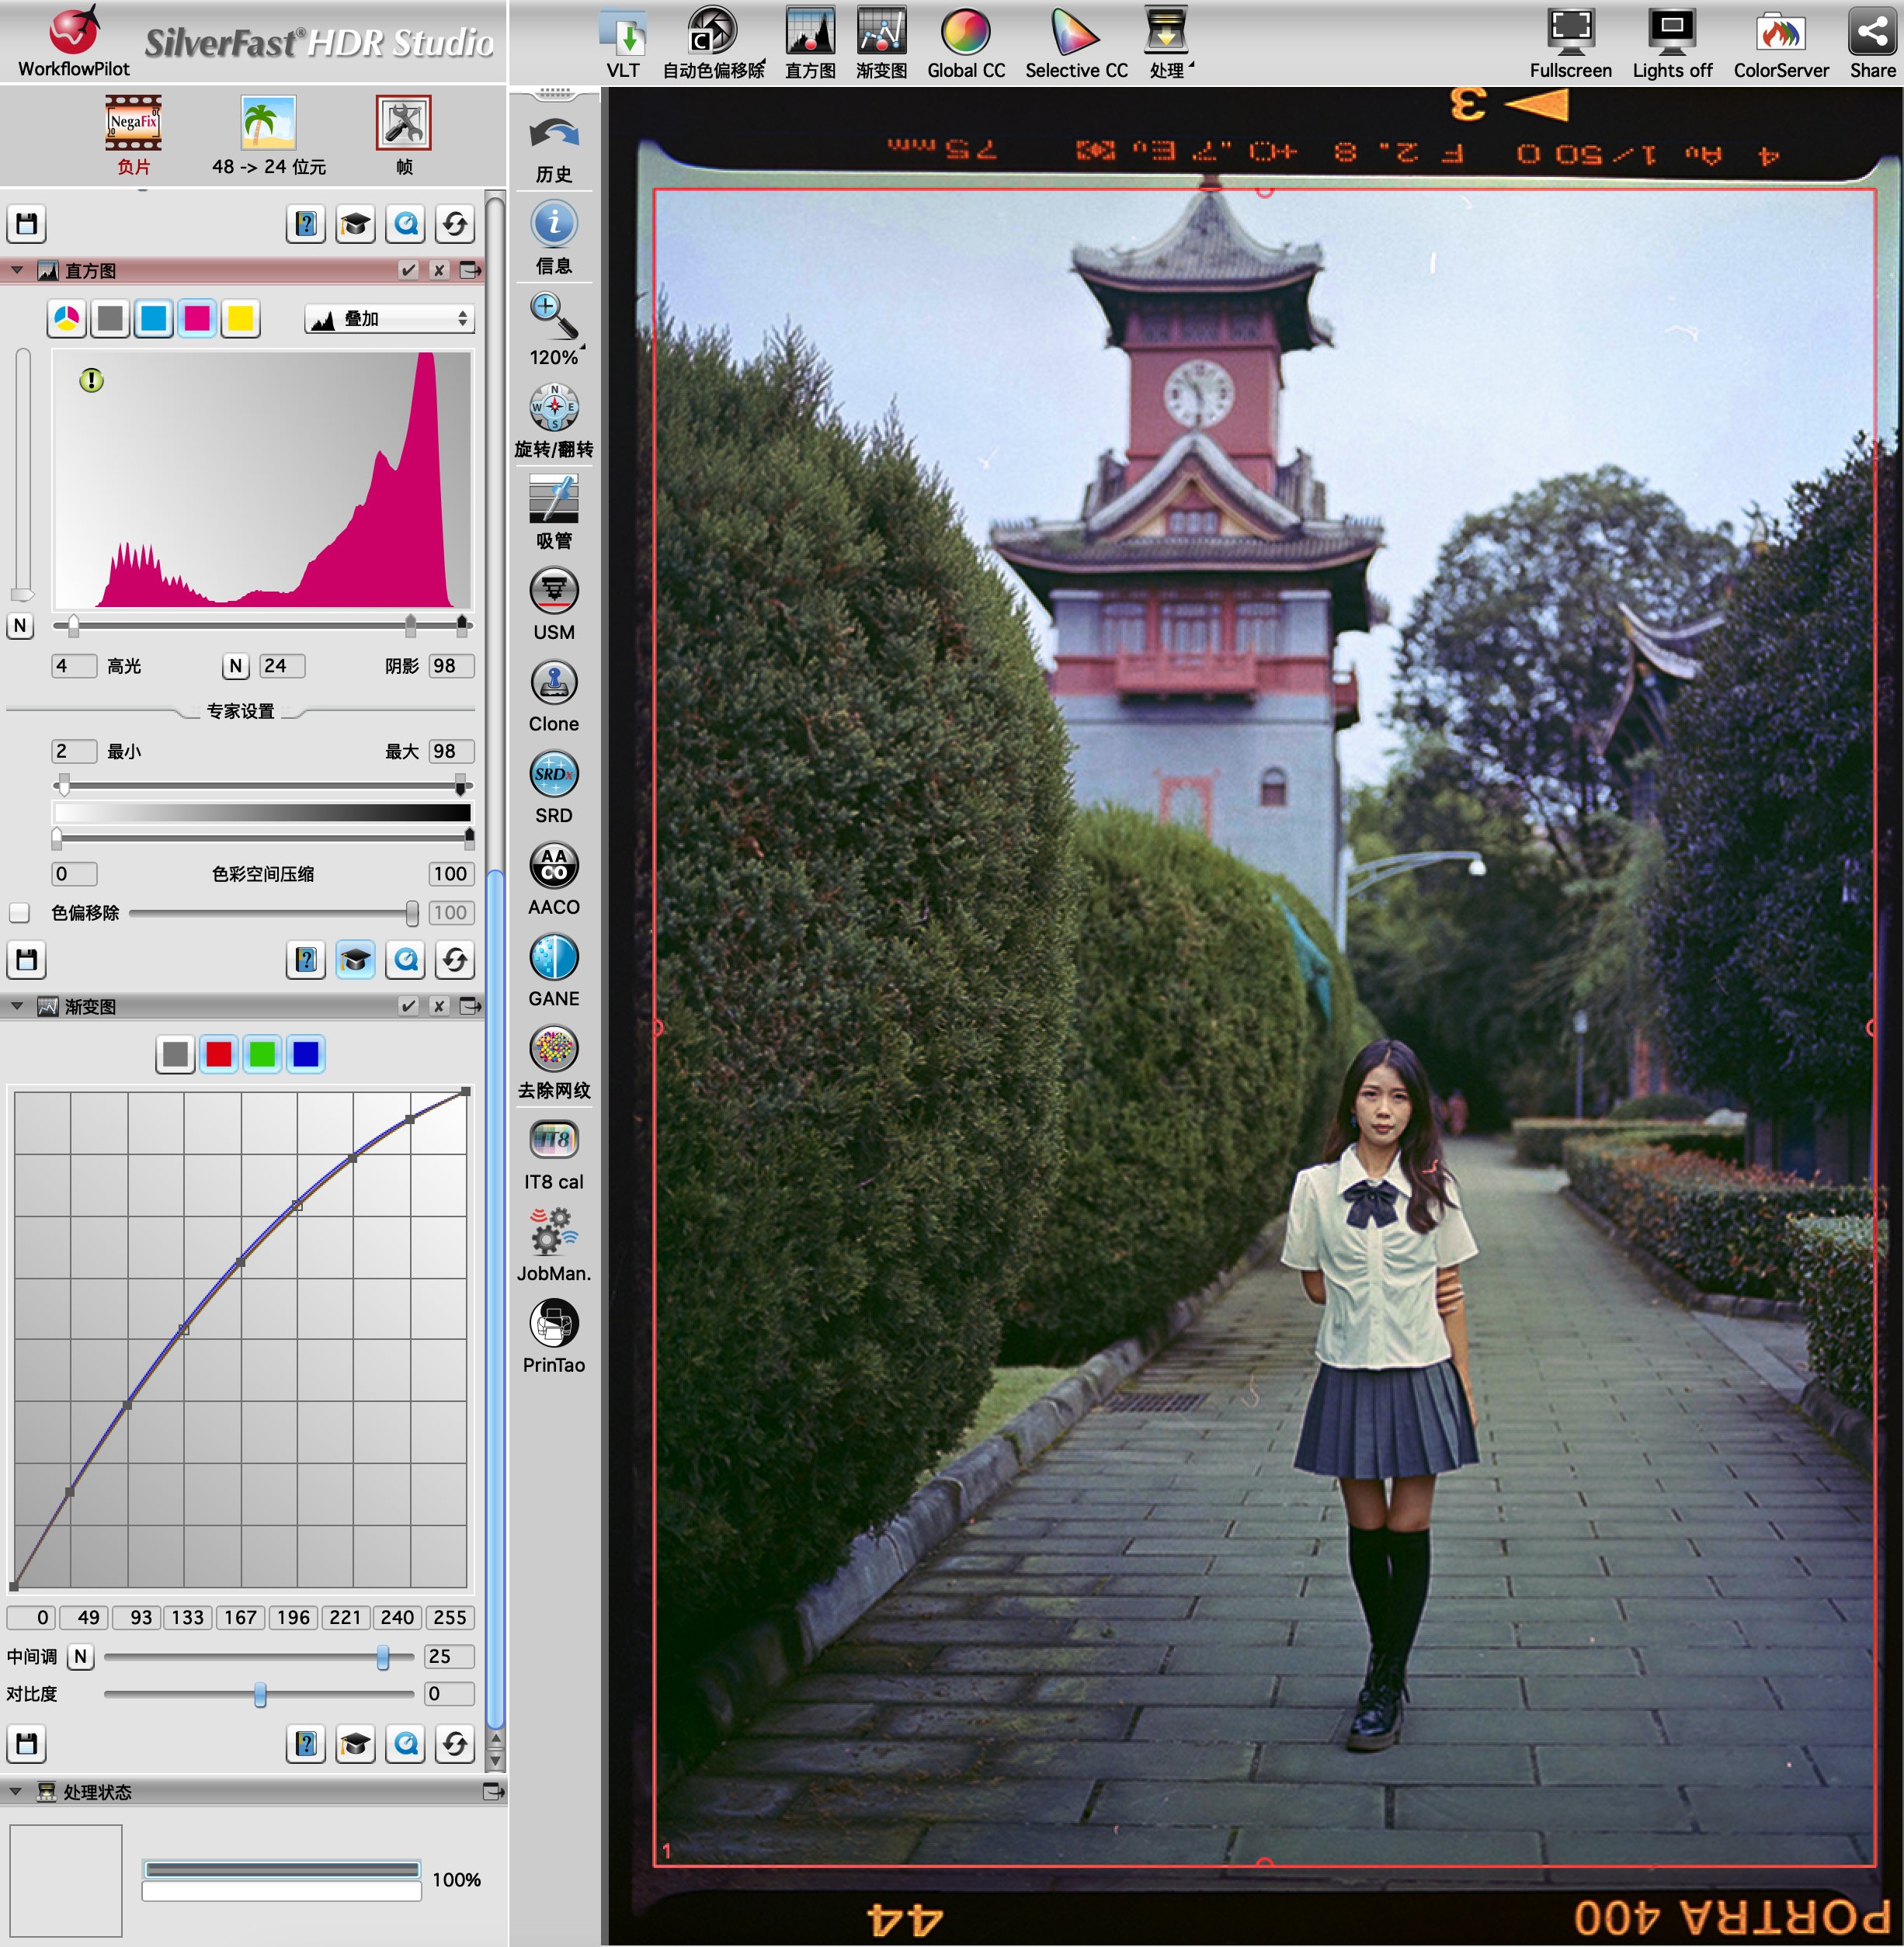Open the GANE noise reduction tool
Viewport: 1904px width, 1947px height.
pyautogui.click(x=553, y=958)
